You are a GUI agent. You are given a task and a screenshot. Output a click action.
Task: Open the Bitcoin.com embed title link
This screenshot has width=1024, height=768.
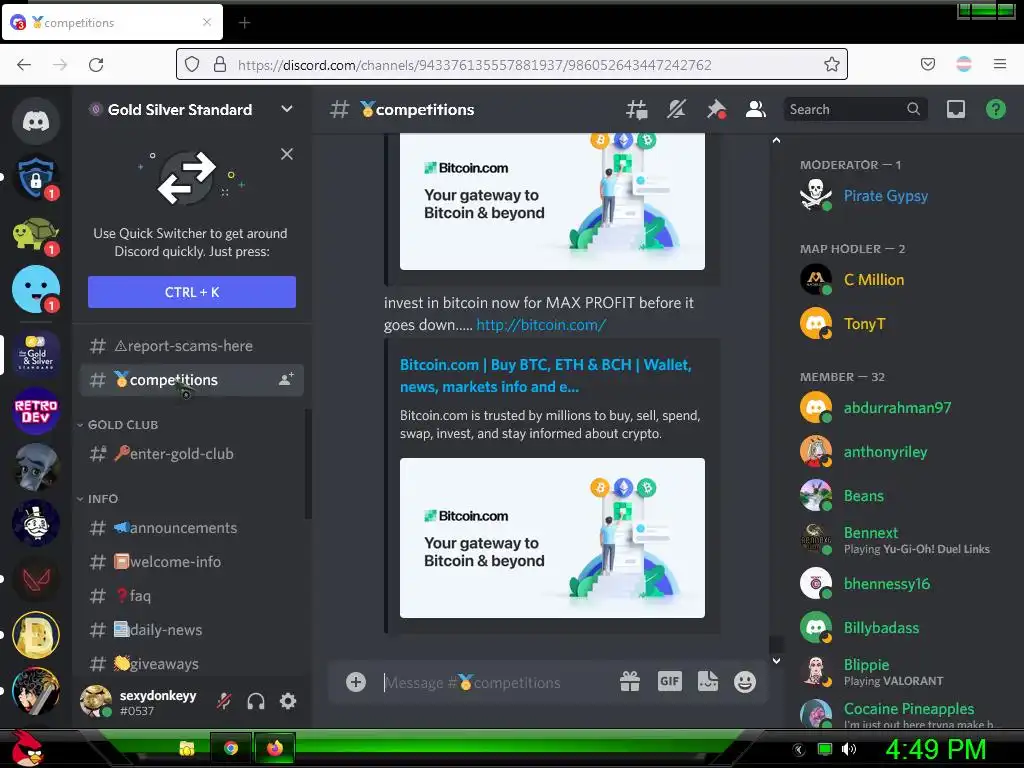coord(546,376)
